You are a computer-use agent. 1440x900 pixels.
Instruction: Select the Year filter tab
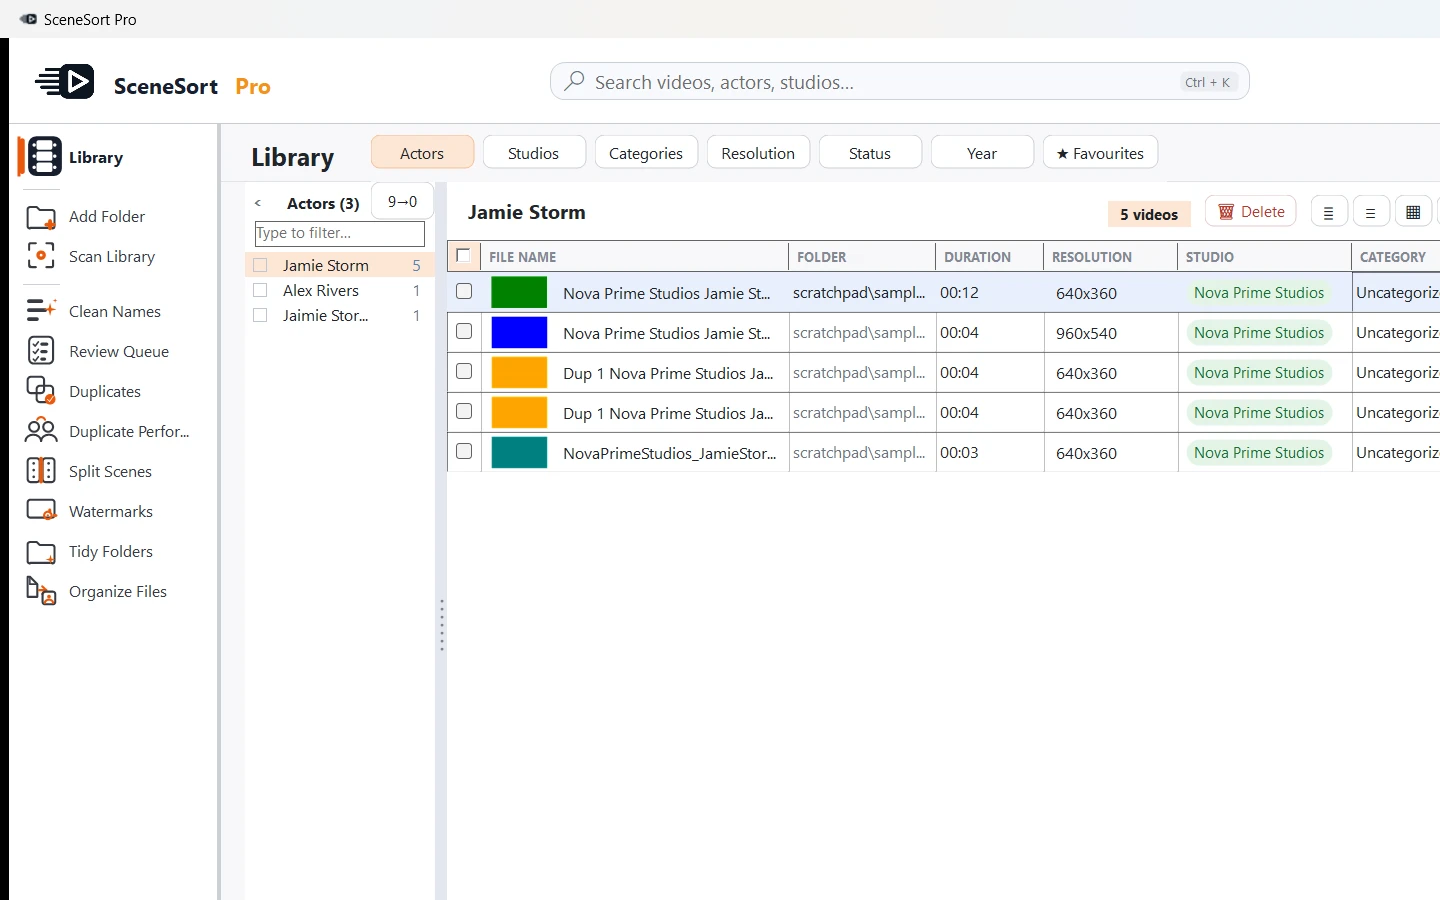(982, 153)
